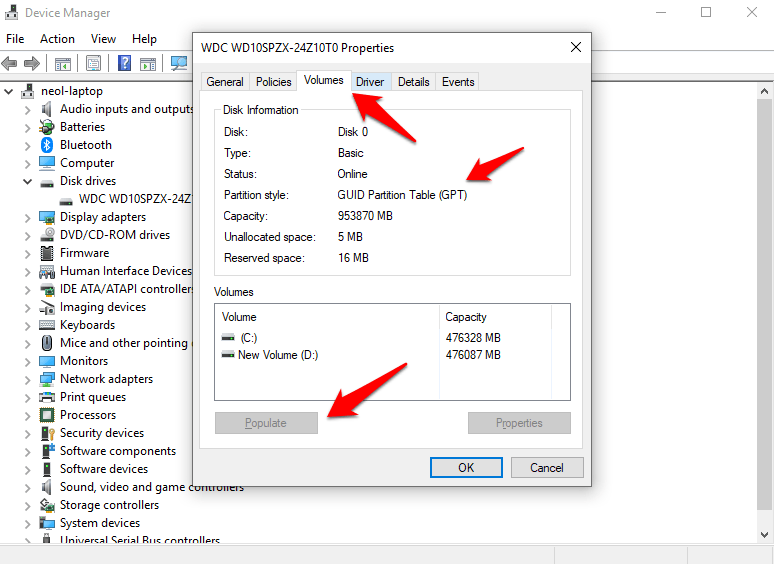The width and height of the screenshot is (774, 564).
Task: Expand the Processors category
Action: [28, 415]
